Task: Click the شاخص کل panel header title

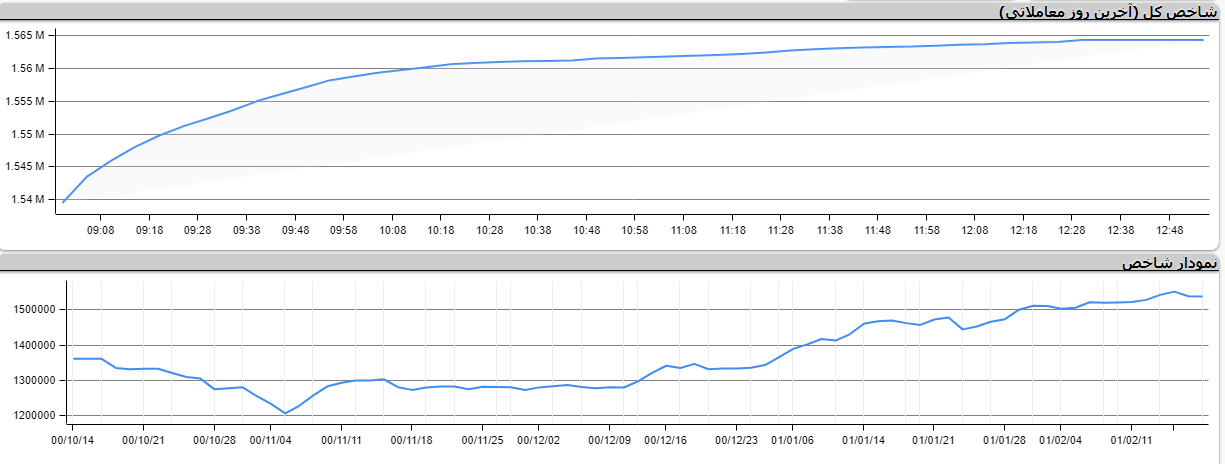Action: [1108, 12]
